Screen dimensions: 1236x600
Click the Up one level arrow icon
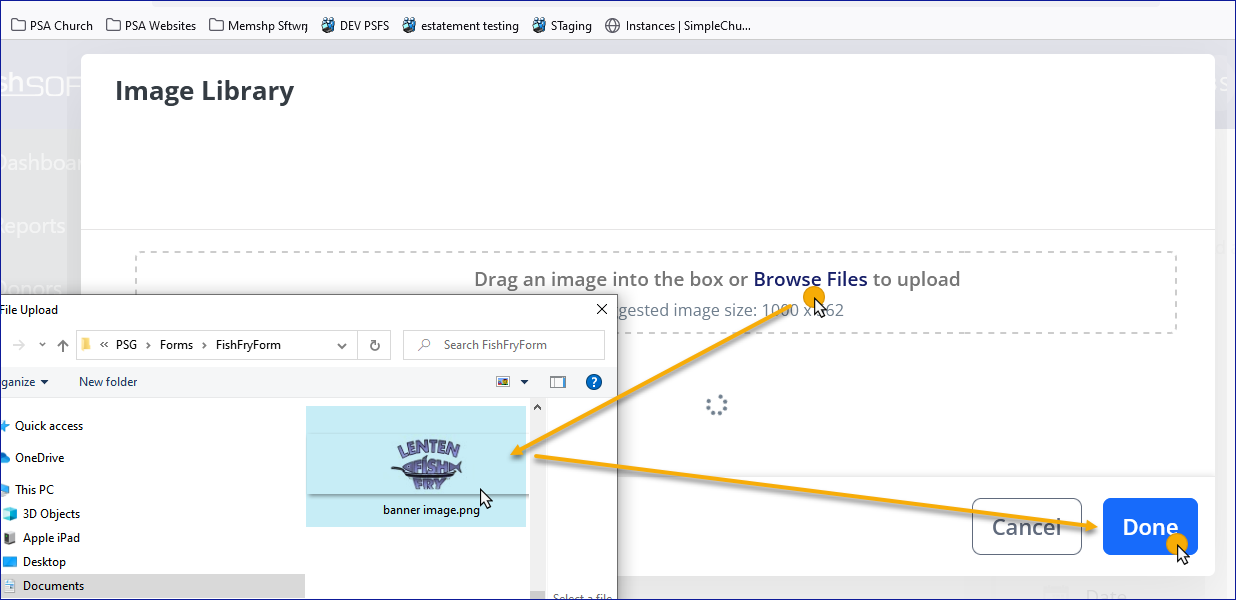point(63,345)
